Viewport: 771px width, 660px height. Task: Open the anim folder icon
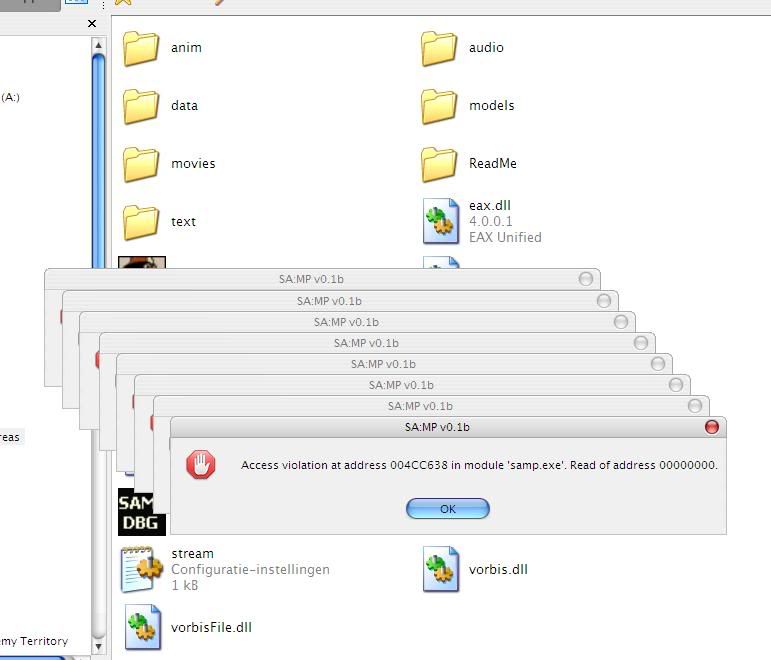141,48
